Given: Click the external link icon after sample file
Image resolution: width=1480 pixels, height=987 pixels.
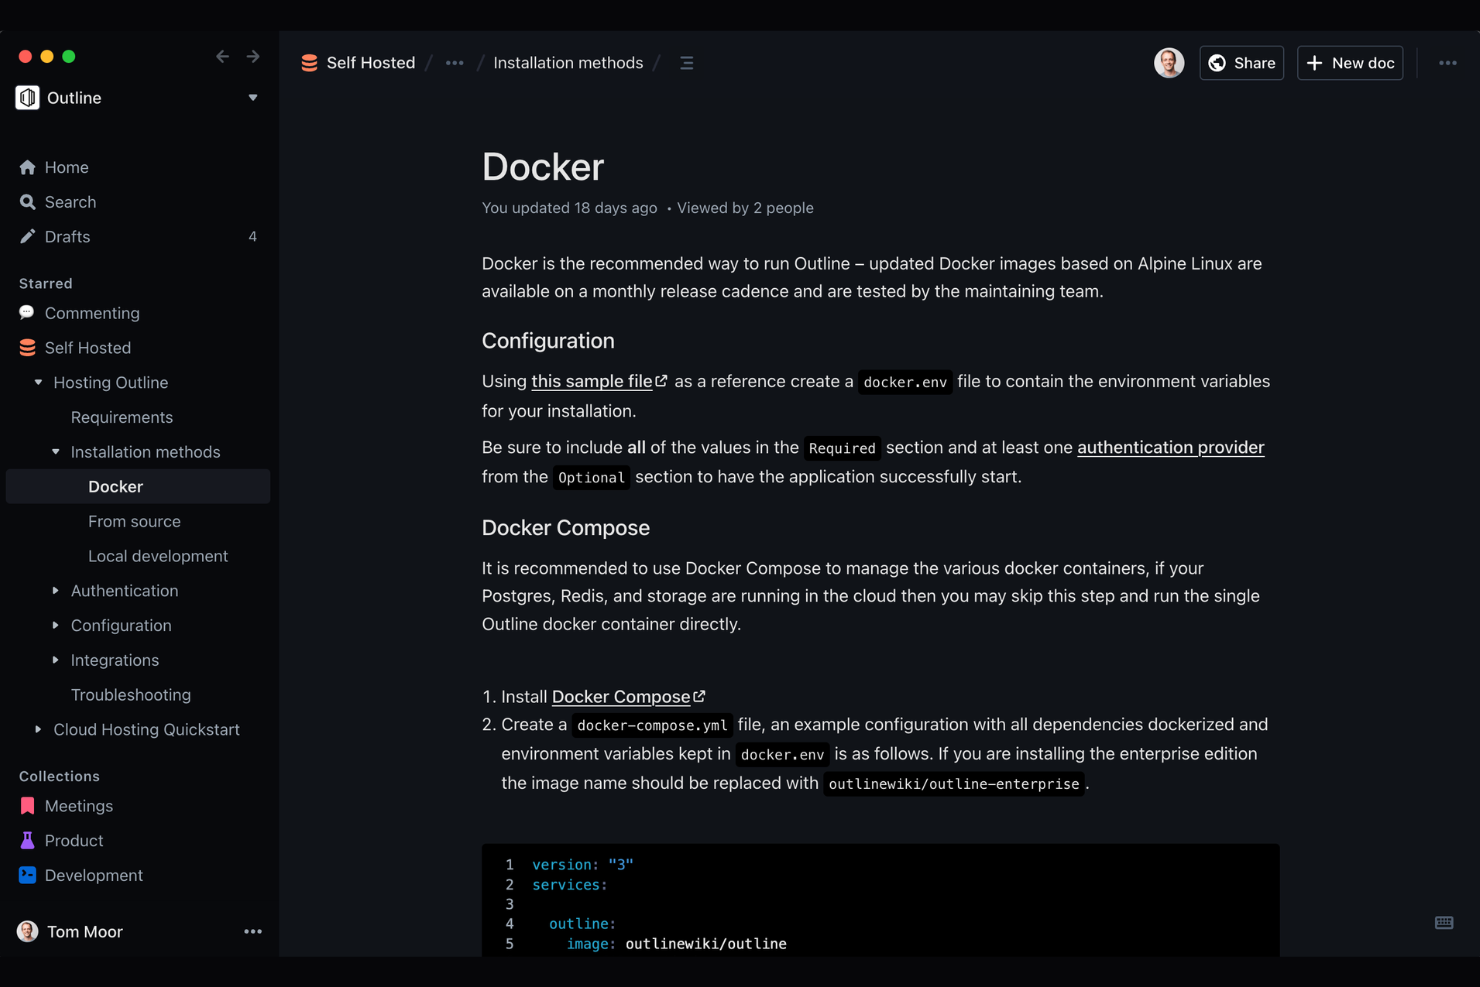Looking at the screenshot, I should point(661,381).
